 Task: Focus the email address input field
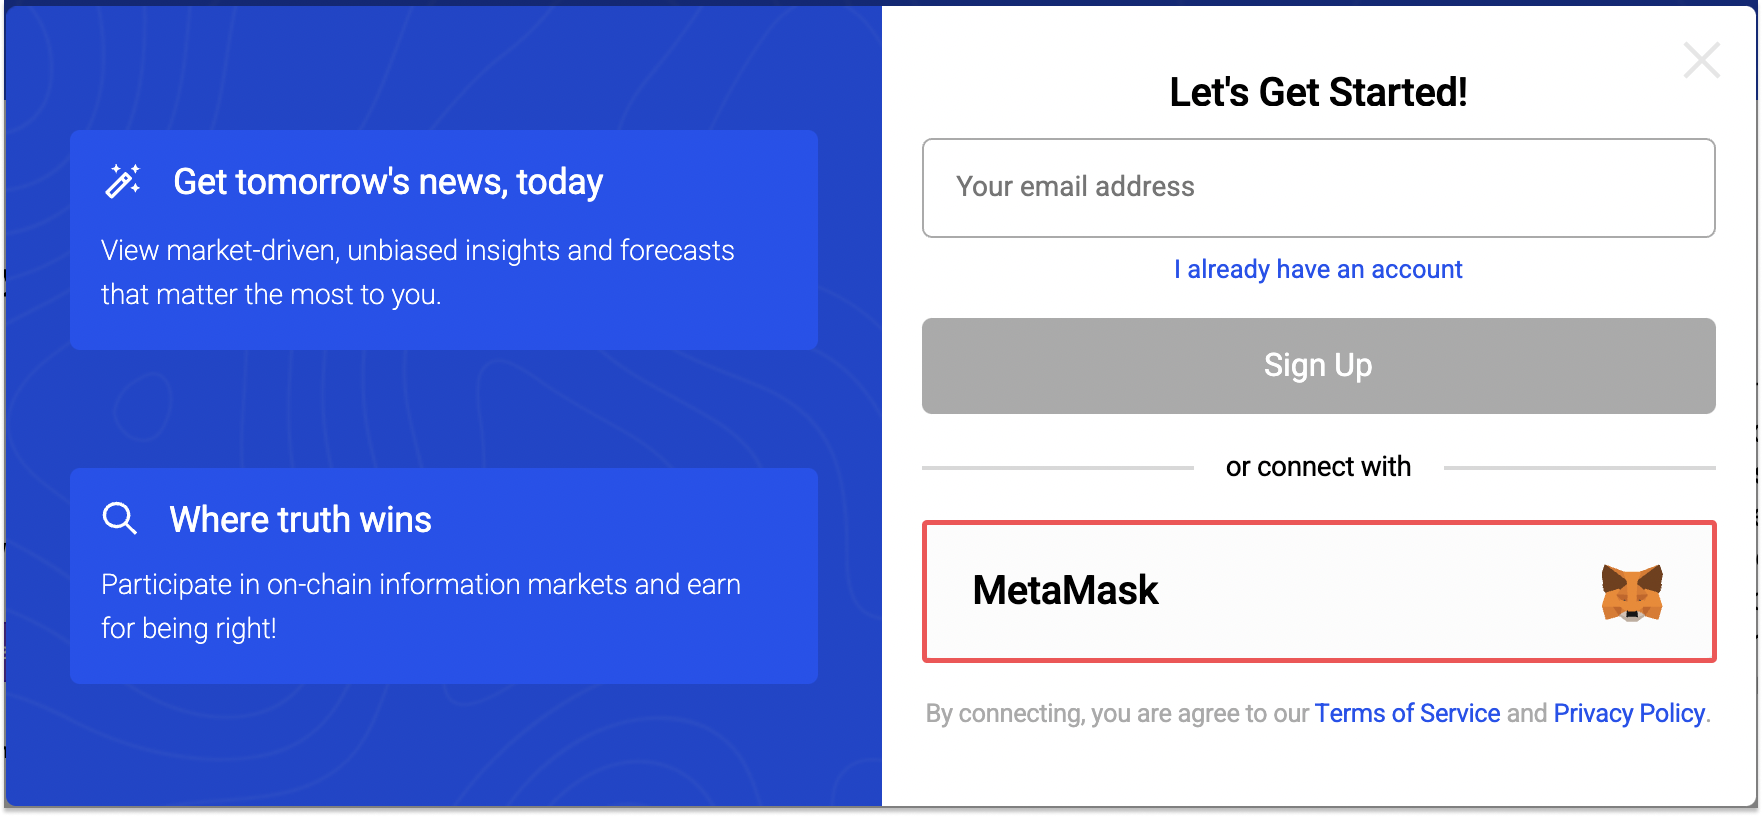[1318, 188]
